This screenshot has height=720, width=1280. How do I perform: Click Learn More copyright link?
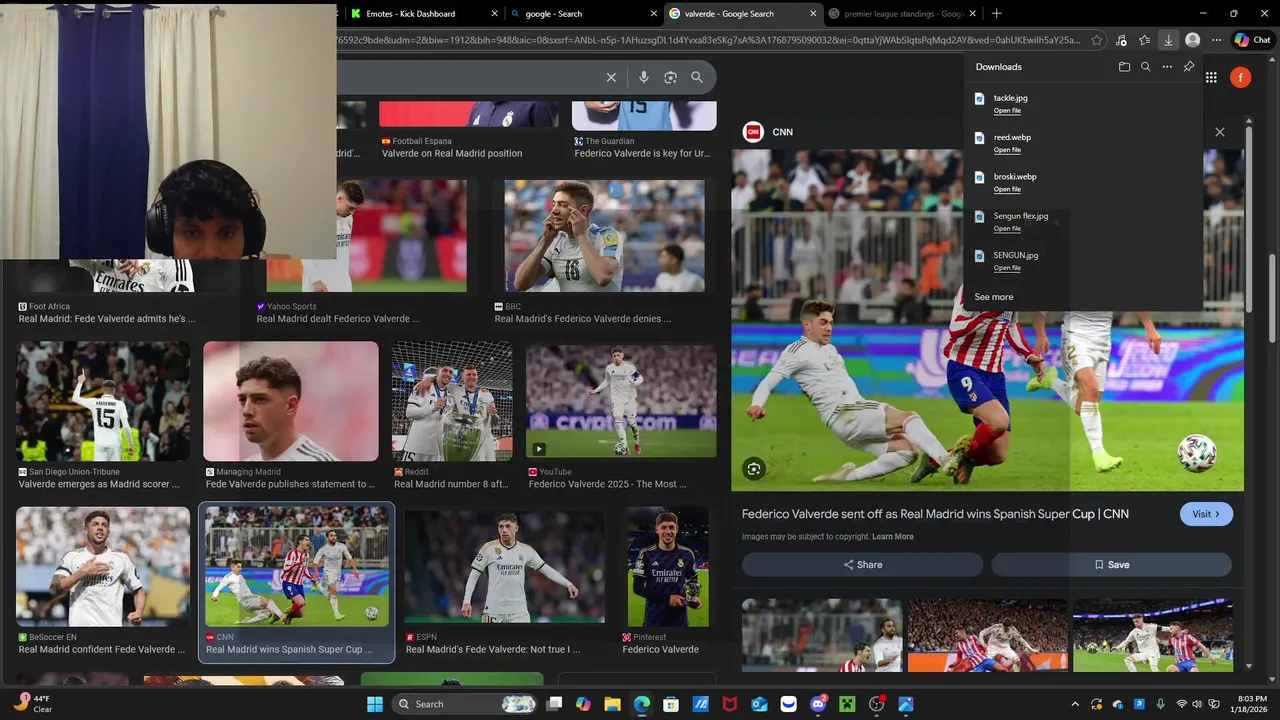click(x=893, y=537)
